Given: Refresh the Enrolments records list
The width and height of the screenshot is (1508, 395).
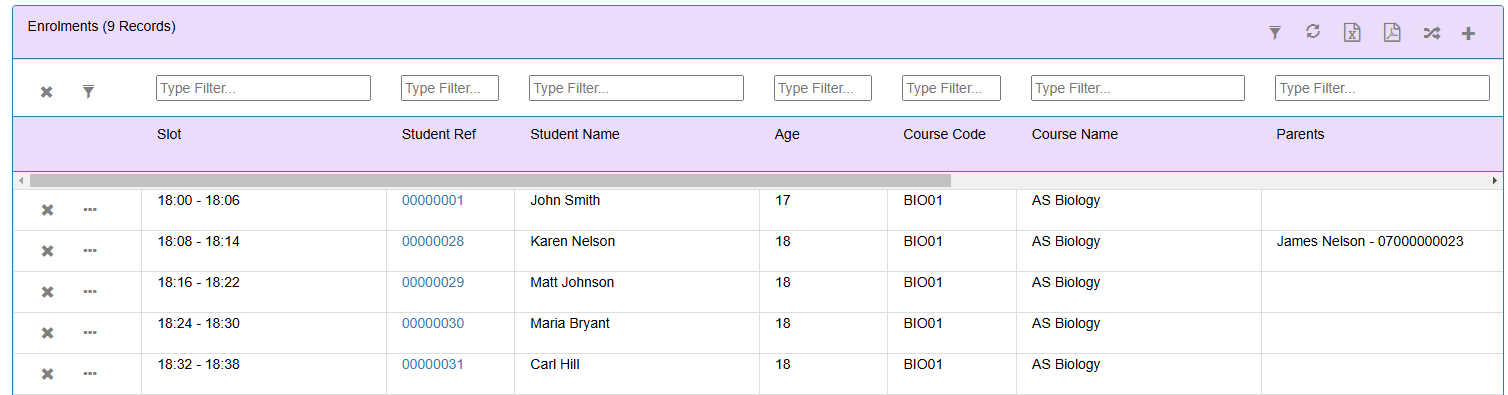Looking at the screenshot, I should [1313, 32].
